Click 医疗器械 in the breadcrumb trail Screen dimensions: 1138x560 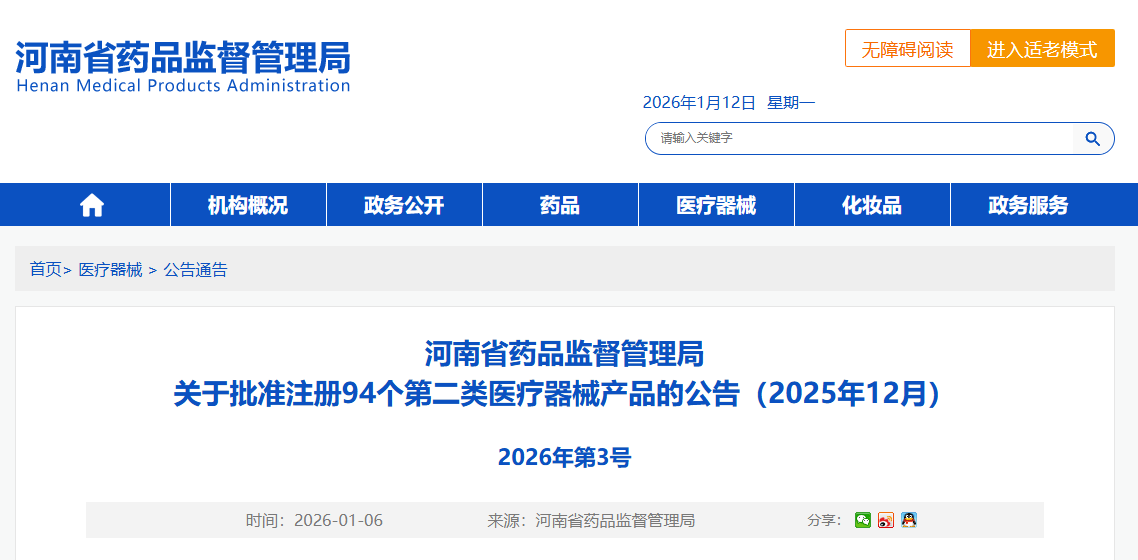110,270
